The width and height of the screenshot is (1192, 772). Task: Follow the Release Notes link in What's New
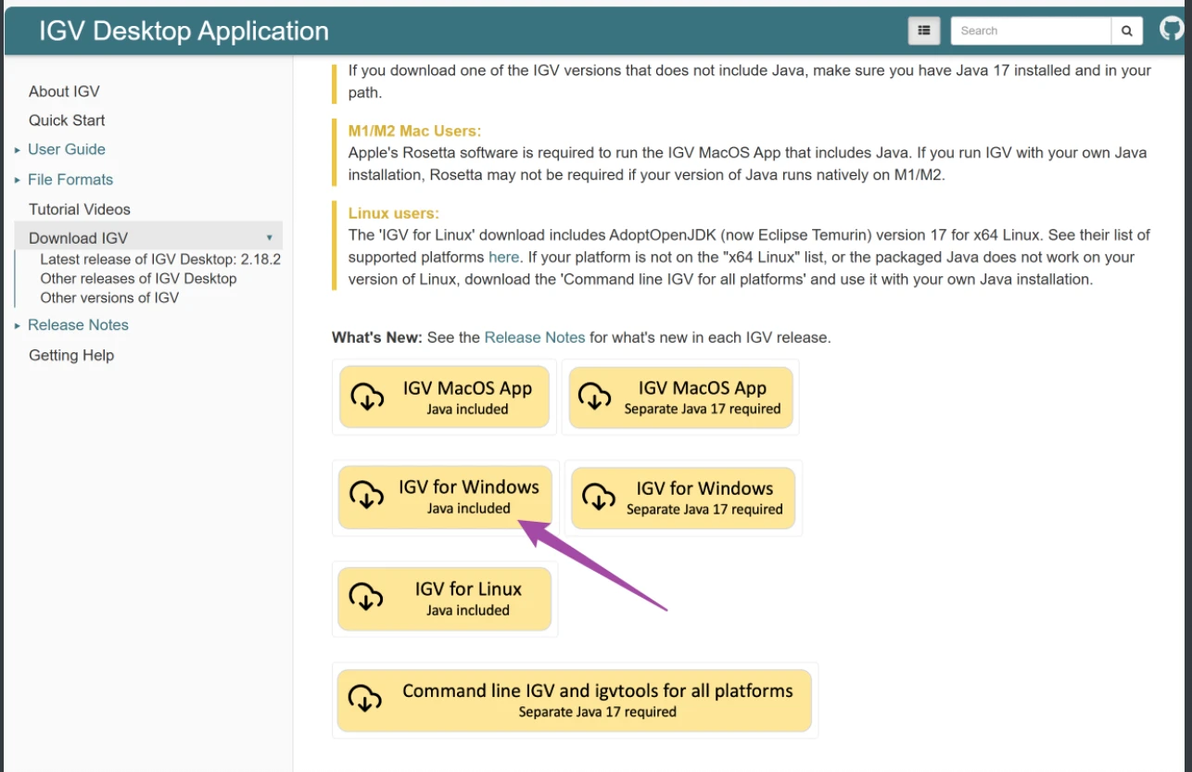[x=534, y=338]
